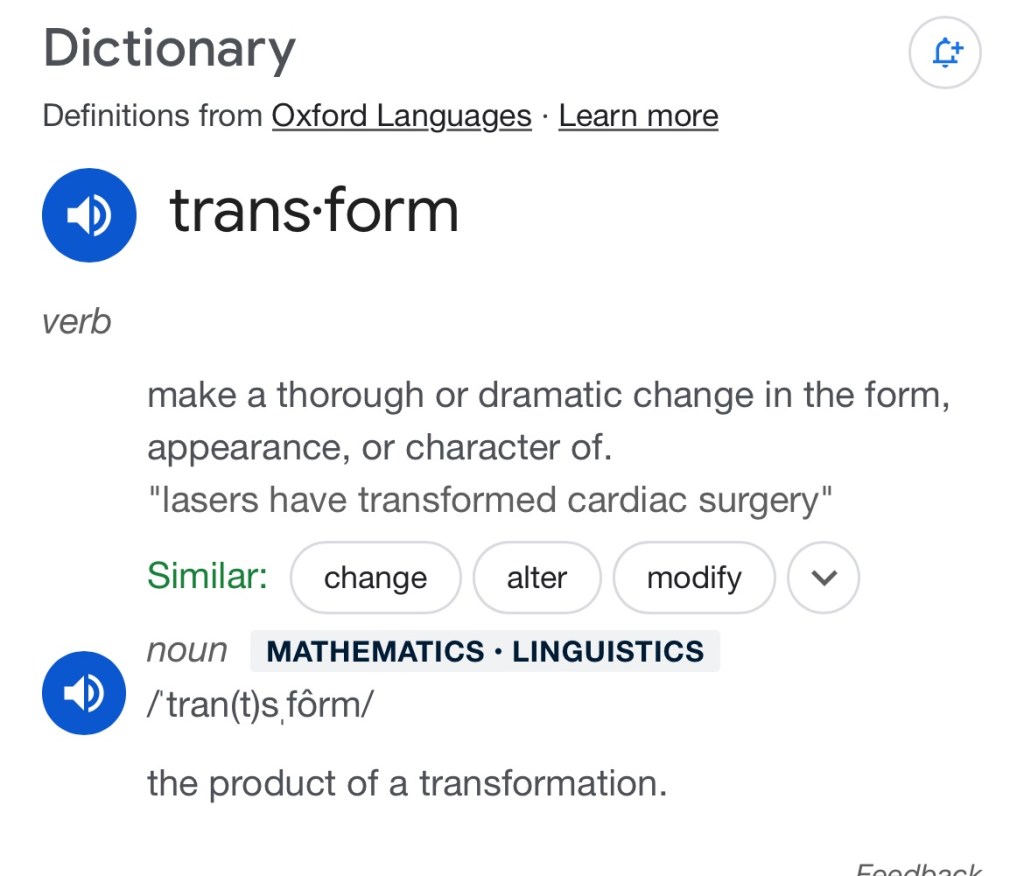This screenshot has width=1024, height=876.
Task: Click the verb definition text
Action: click(x=547, y=421)
